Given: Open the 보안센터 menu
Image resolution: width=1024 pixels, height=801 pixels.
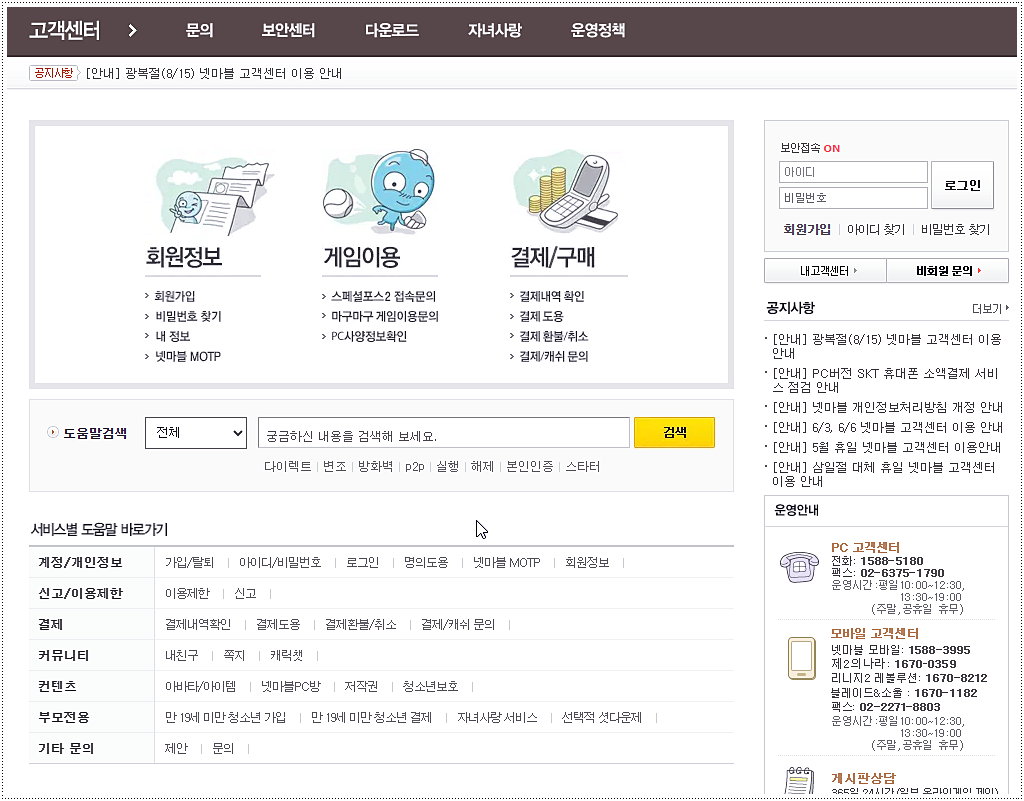Looking at the screenshot, I should (288, 30).
